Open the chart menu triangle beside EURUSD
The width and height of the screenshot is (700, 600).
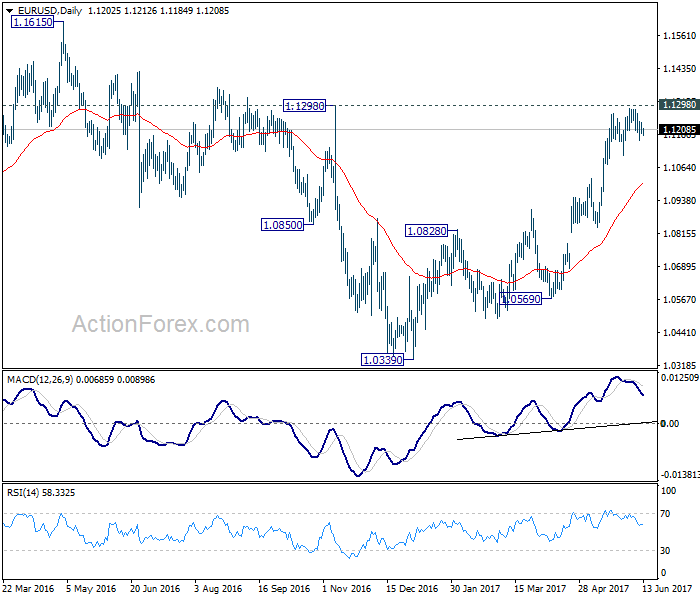9,11
